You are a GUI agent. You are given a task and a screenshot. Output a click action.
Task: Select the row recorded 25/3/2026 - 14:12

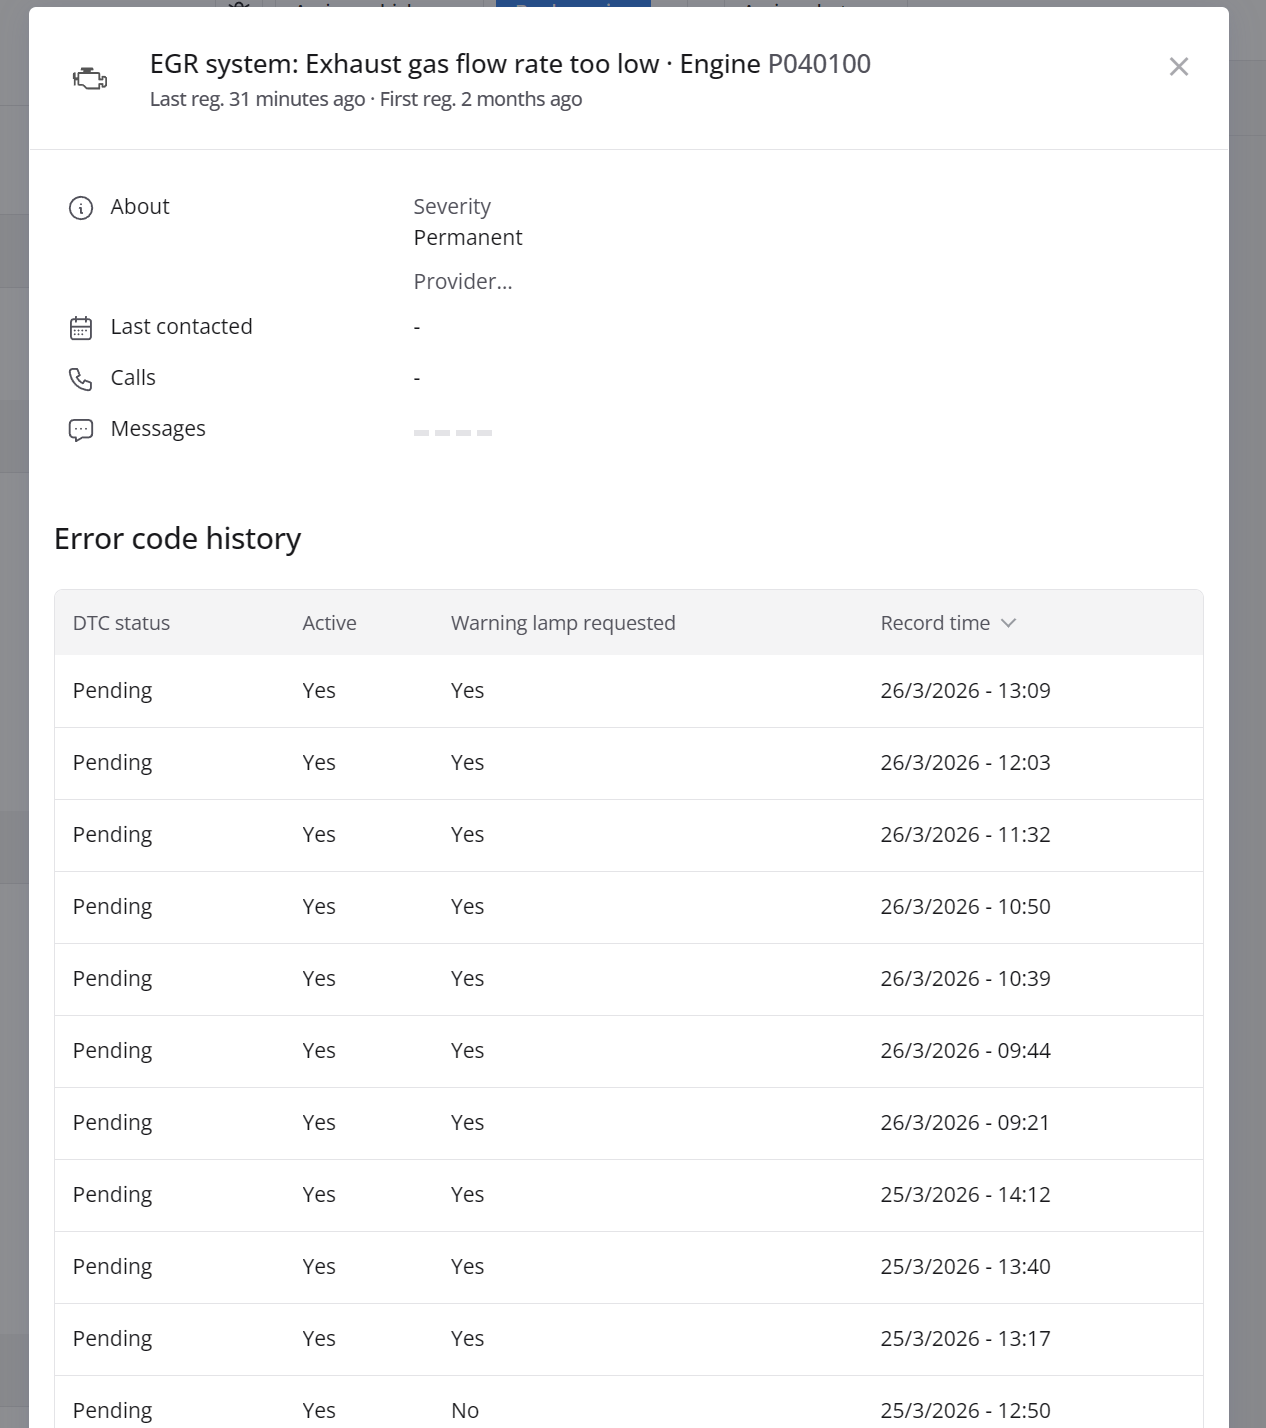coord(628,1195)
